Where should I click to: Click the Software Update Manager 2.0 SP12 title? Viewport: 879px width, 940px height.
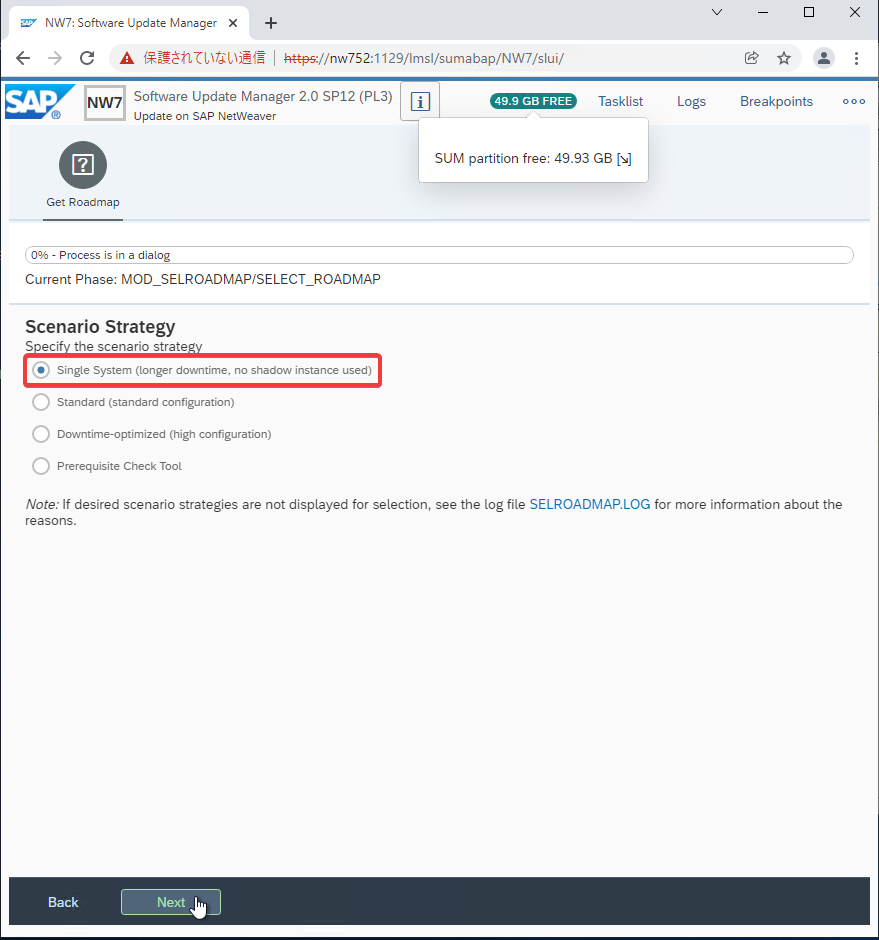[263, 97]
